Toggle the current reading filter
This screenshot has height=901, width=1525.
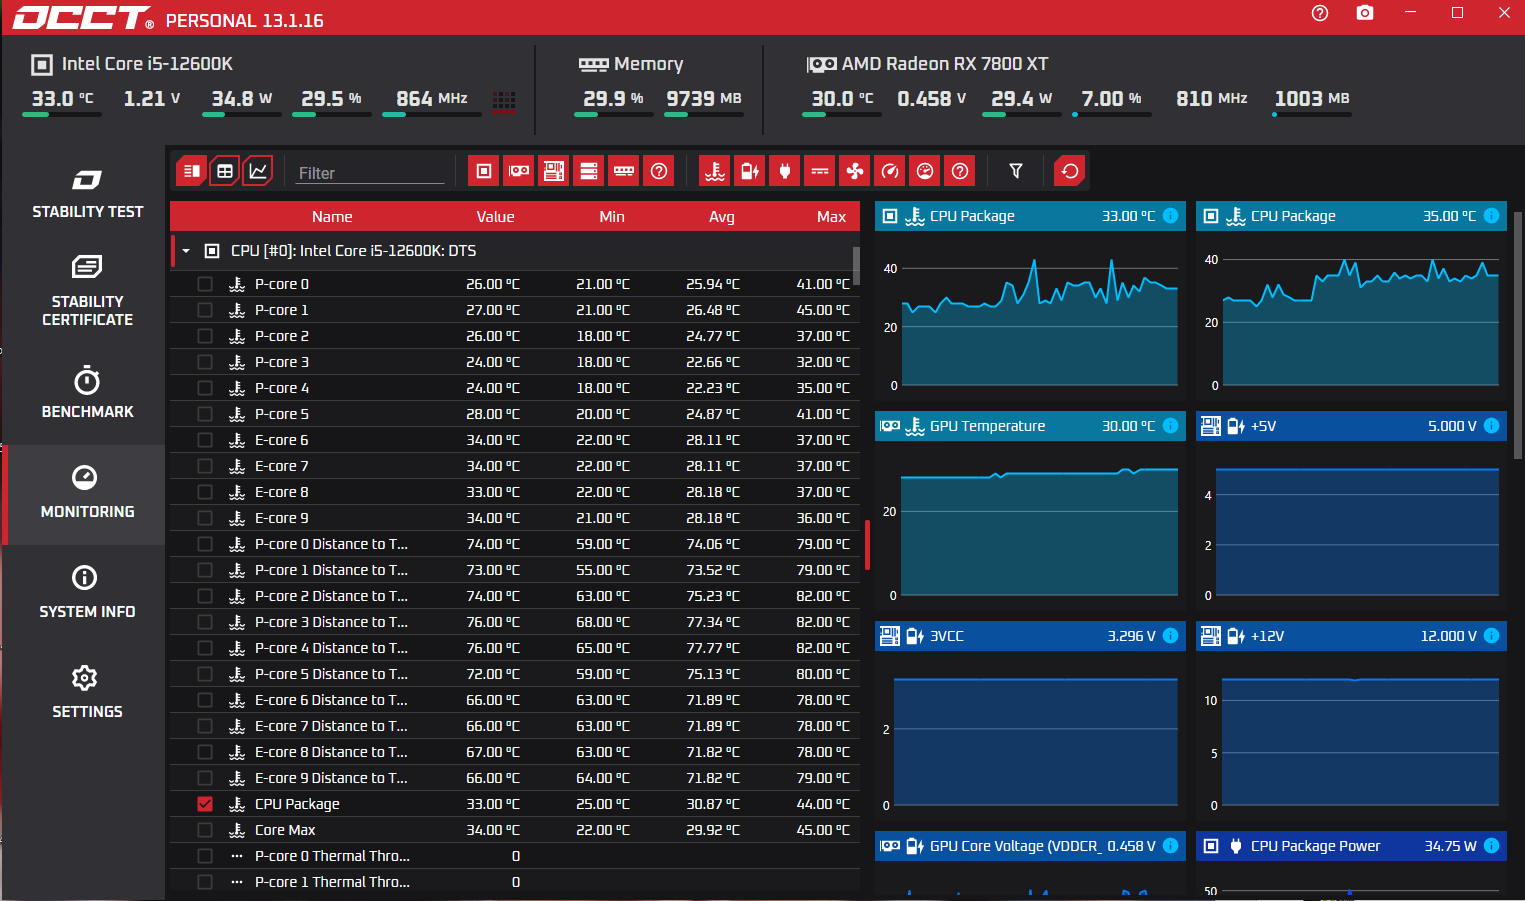coord(820,171)
